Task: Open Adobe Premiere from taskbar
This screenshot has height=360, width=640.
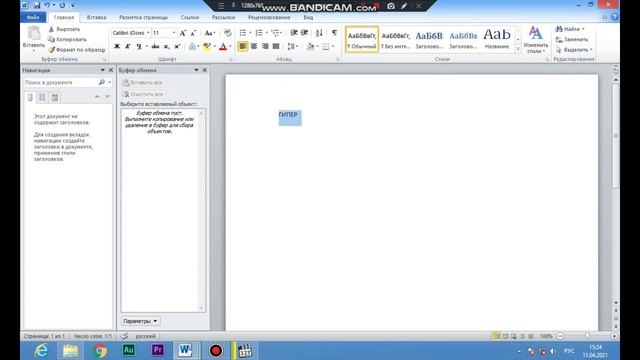Action: point(158,350)
